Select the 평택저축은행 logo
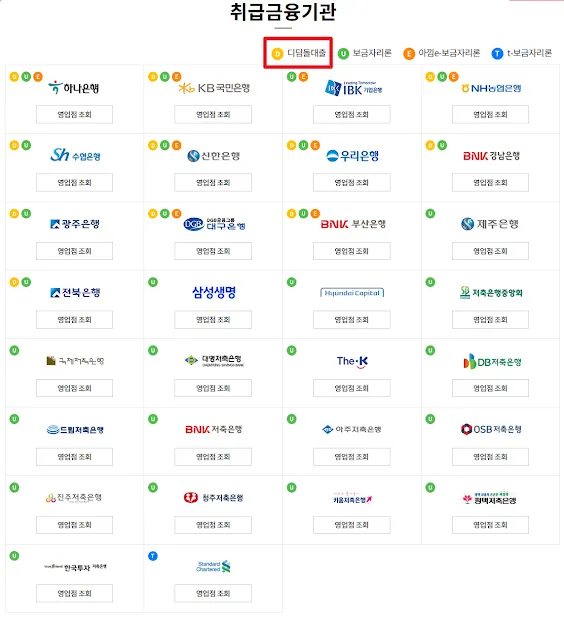Viewport: 564px width, 619px height. 490,498
